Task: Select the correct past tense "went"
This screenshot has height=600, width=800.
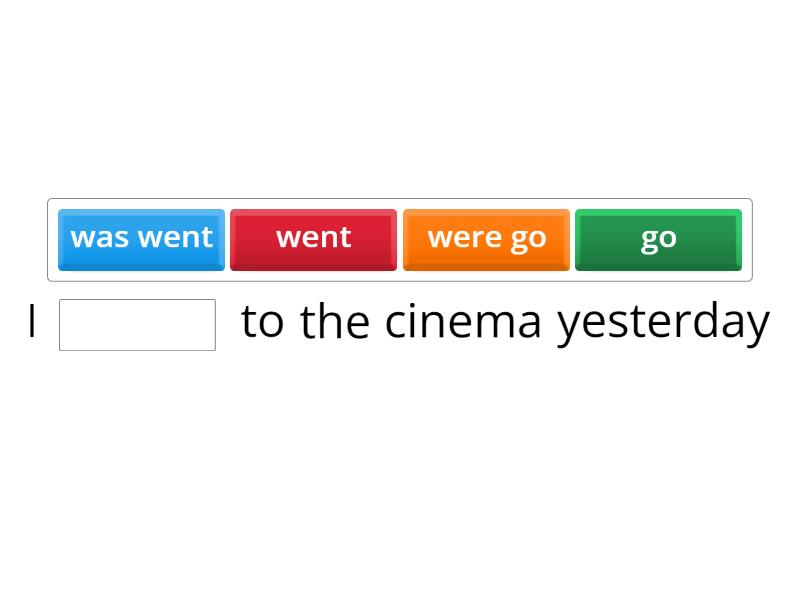Action: 314,238
